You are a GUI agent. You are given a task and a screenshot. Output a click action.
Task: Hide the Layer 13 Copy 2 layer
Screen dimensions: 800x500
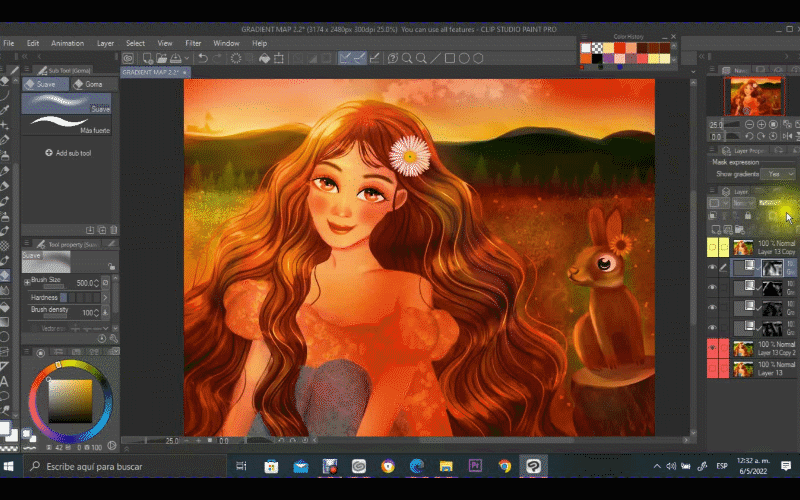(712, 348)
